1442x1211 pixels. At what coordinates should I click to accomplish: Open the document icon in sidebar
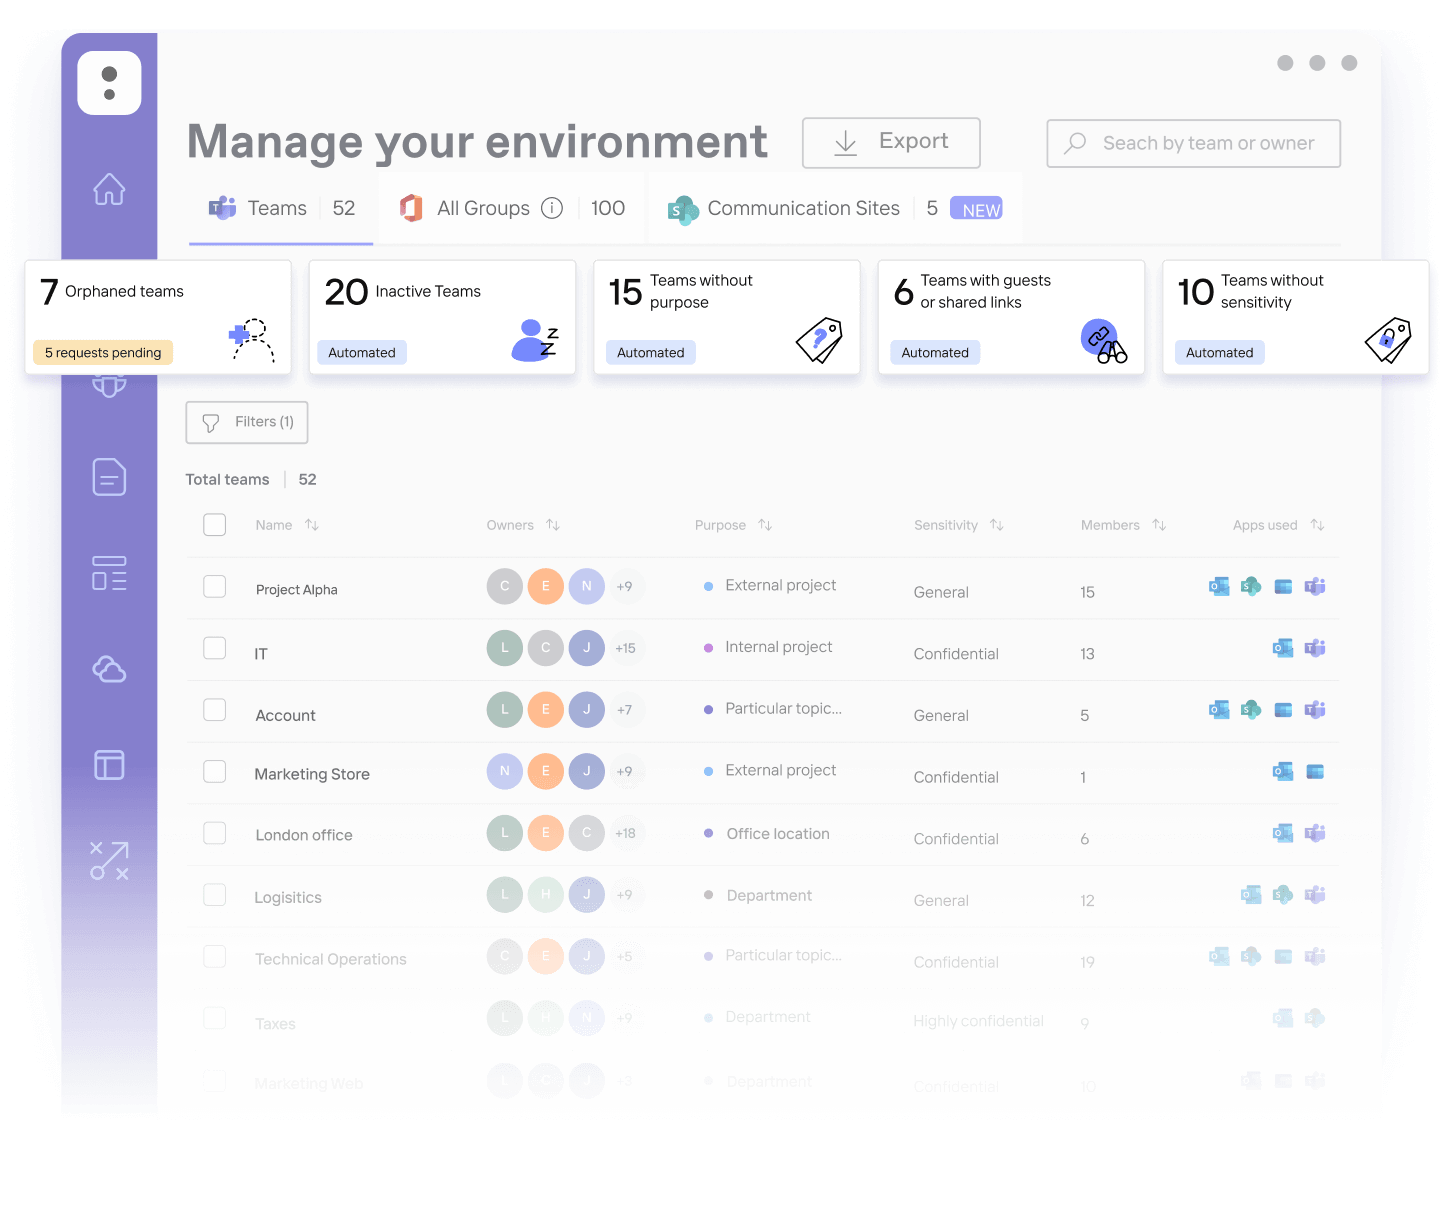(x=109, y=477)
